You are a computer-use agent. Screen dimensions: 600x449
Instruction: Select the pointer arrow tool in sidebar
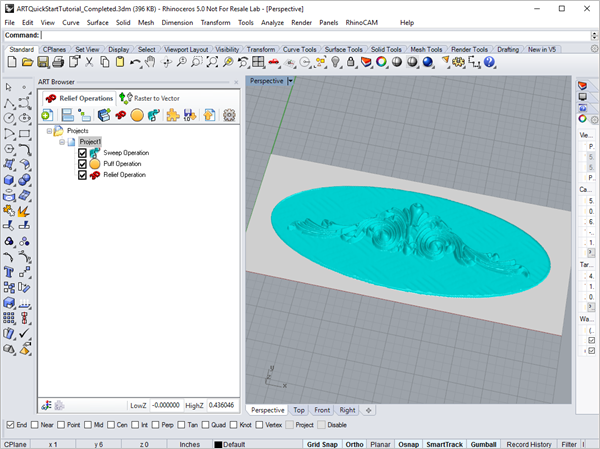pyautogui.click(x=8, y=87)
